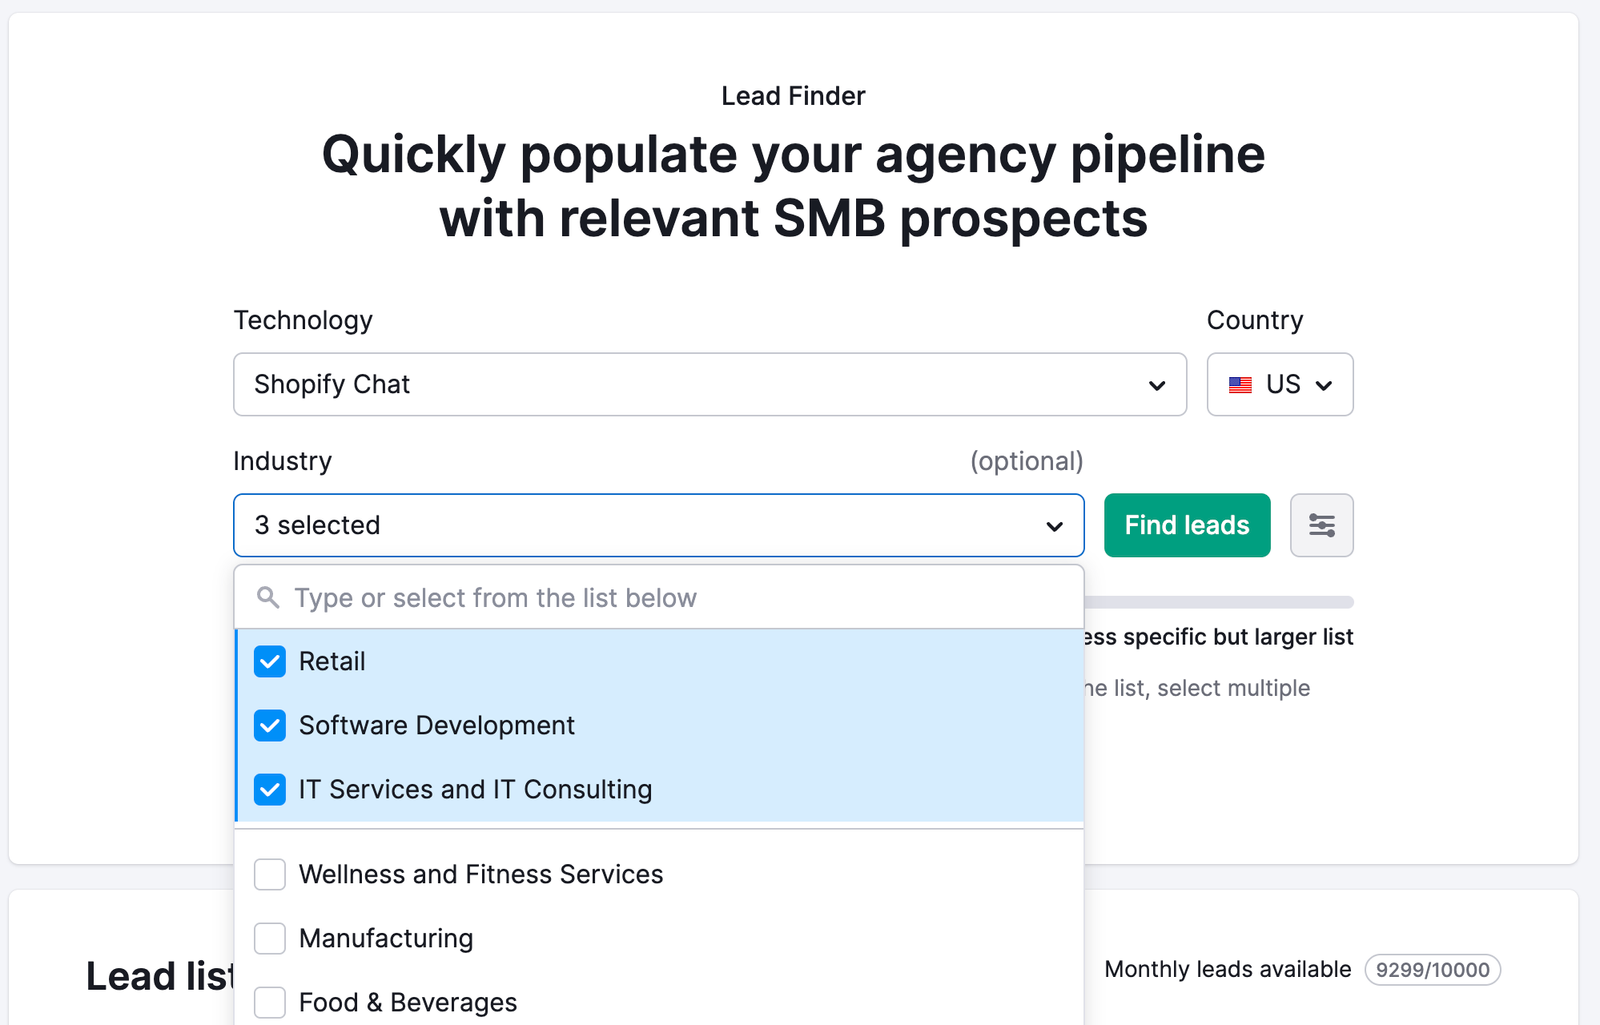This screenshot has height=1025, width=1600.
Task: Open the advanced filters sliders icon
Action: (x=1321, y=525)
